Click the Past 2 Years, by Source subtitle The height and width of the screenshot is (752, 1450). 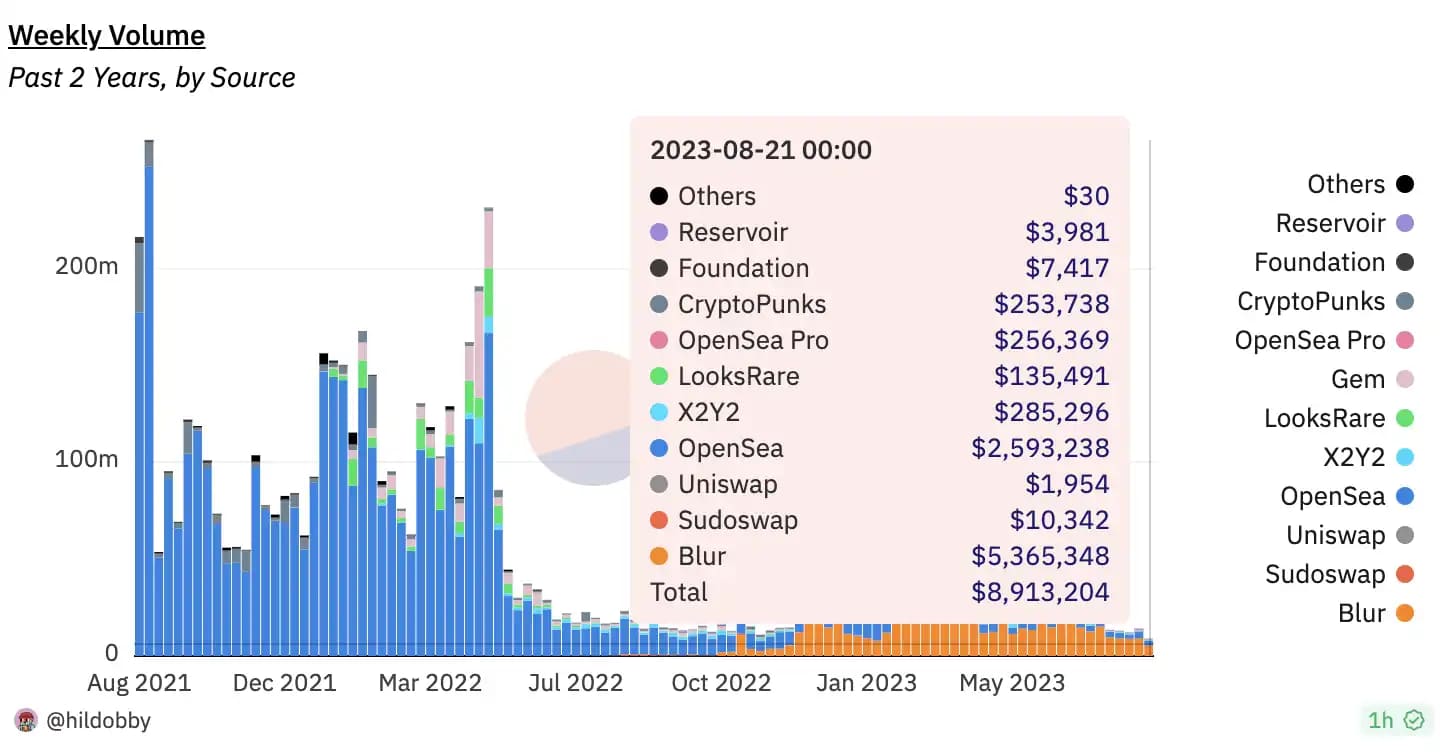[x=152, y=77]
